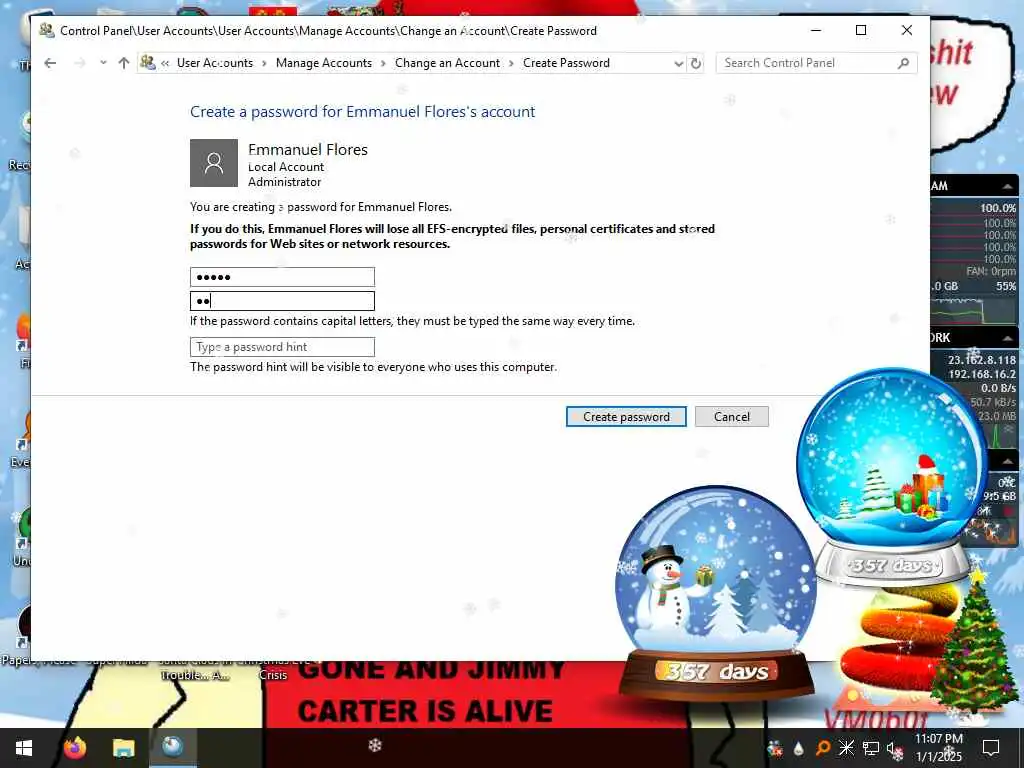The width and height of the screenshot is (1024, 768).
Task: Click the Forward navigation arrow
Action: 80,63
